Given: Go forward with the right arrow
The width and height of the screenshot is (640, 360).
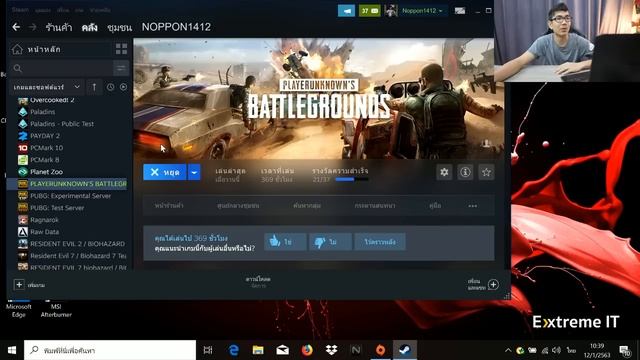Looking at the screenshot, I should click(33, 27).
